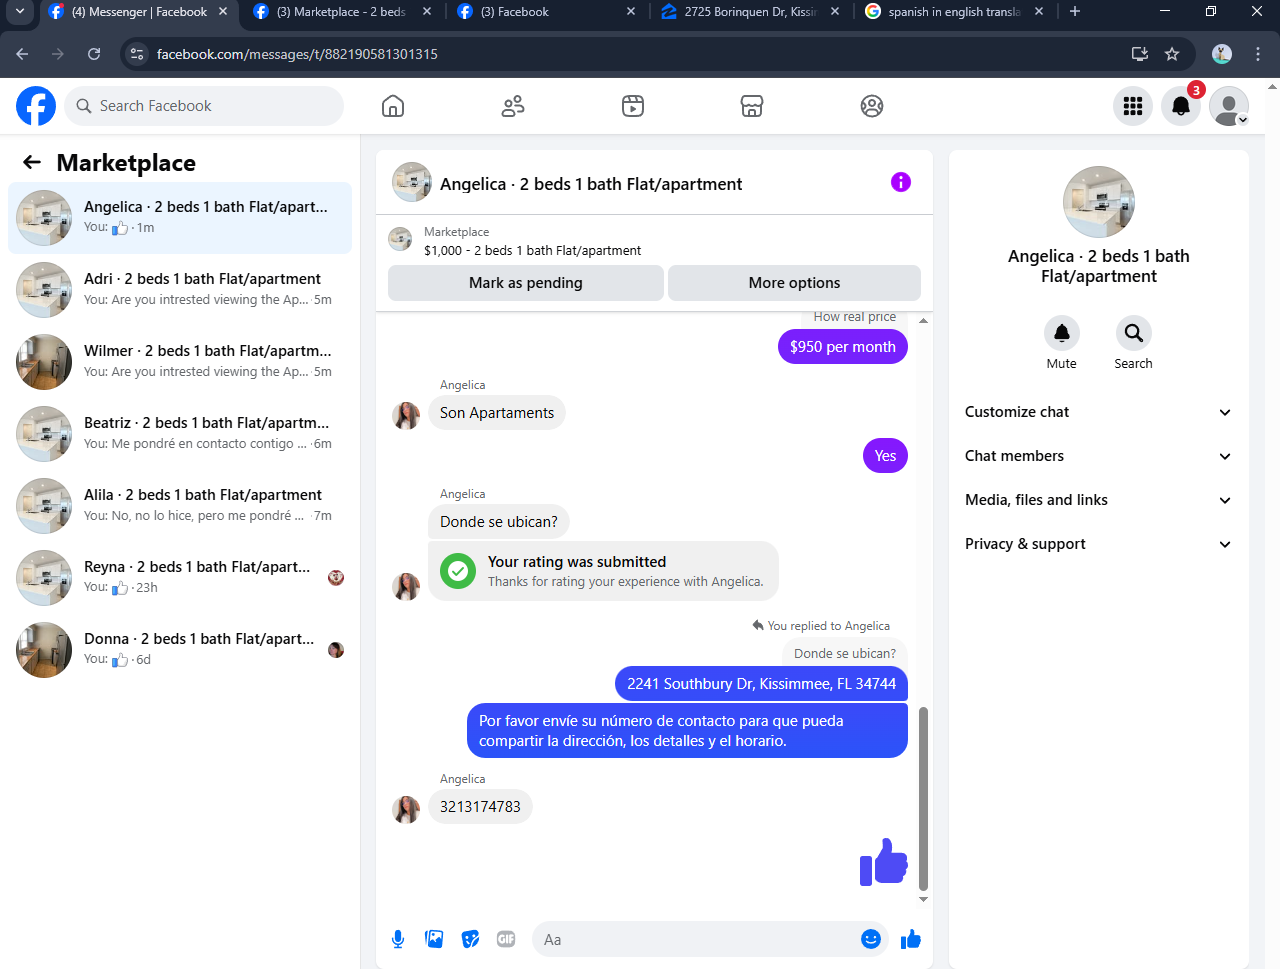The width and height of the screenshot is (1280, 969).
Task: Click the Mark as pending button
Action: click(526, 283)
